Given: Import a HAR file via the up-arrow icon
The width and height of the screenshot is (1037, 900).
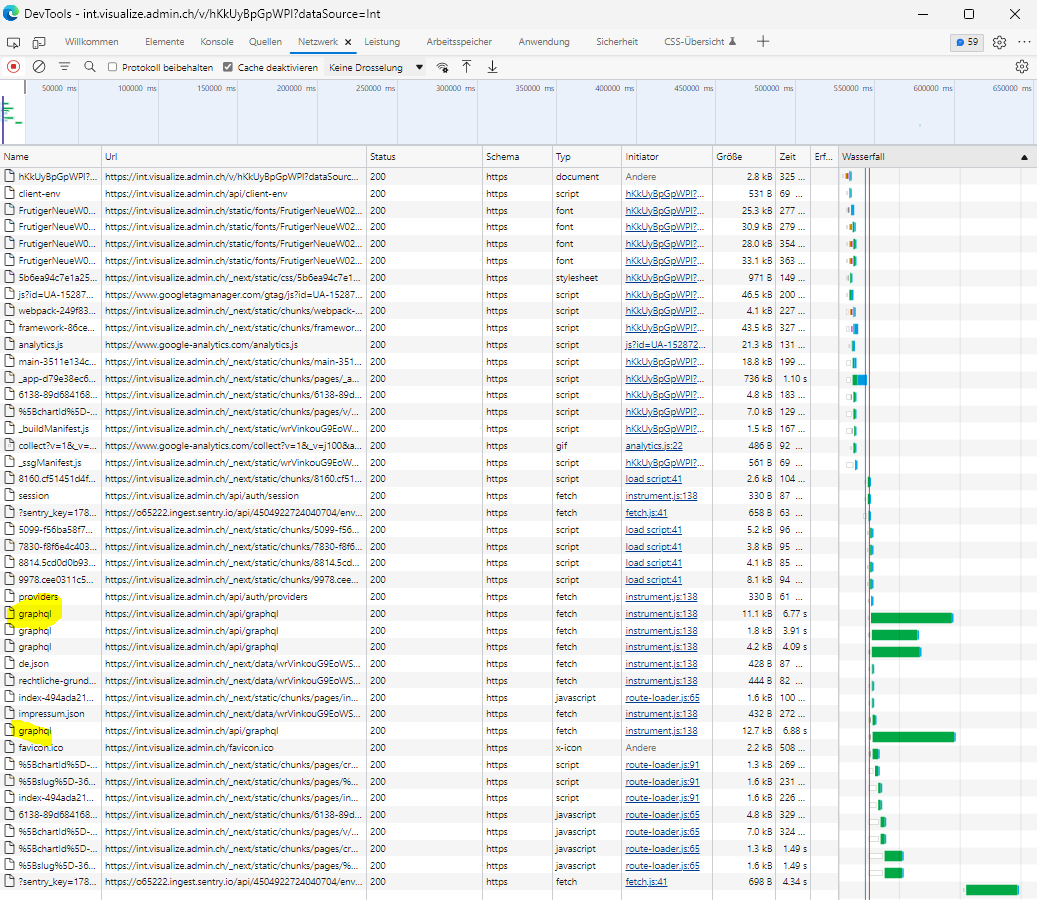Looking at the screenshot, I should 468,67.
